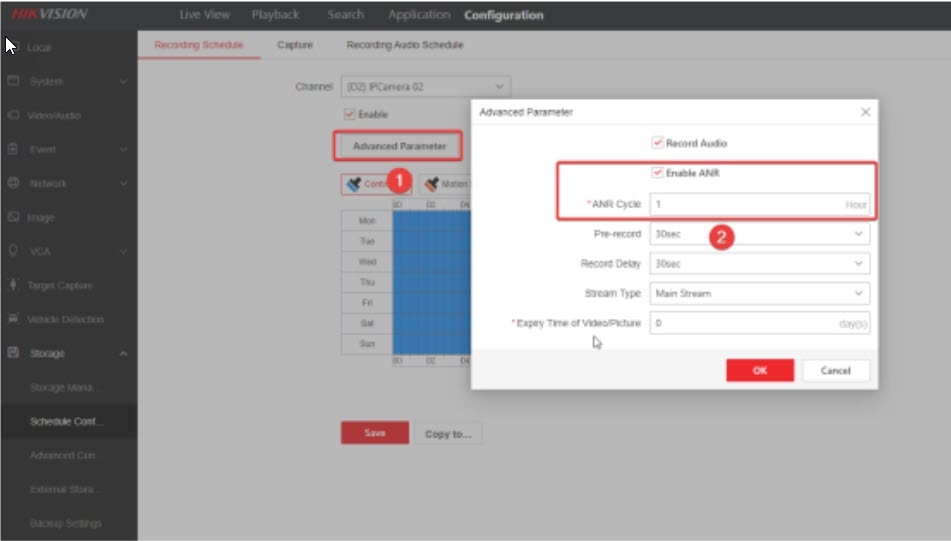Uncheck the Record Audio checkbox
The width and height of the screenshot is (951, 541).
657,143
